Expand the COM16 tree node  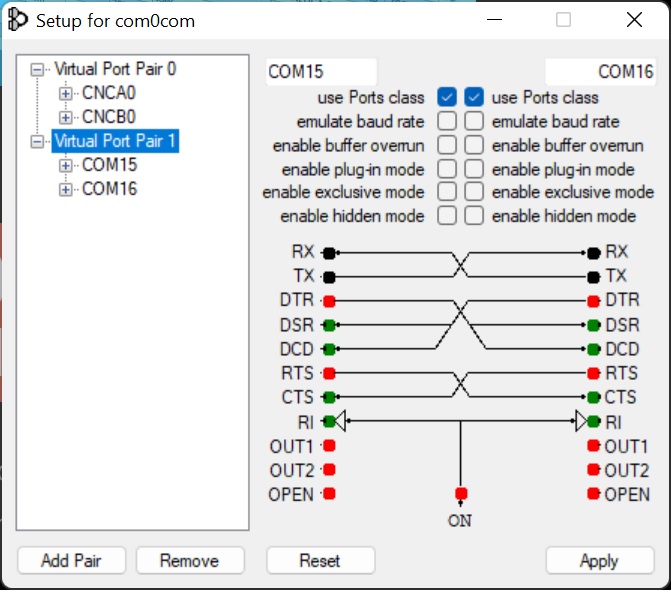pyautogui.click(x=65, y=190)
